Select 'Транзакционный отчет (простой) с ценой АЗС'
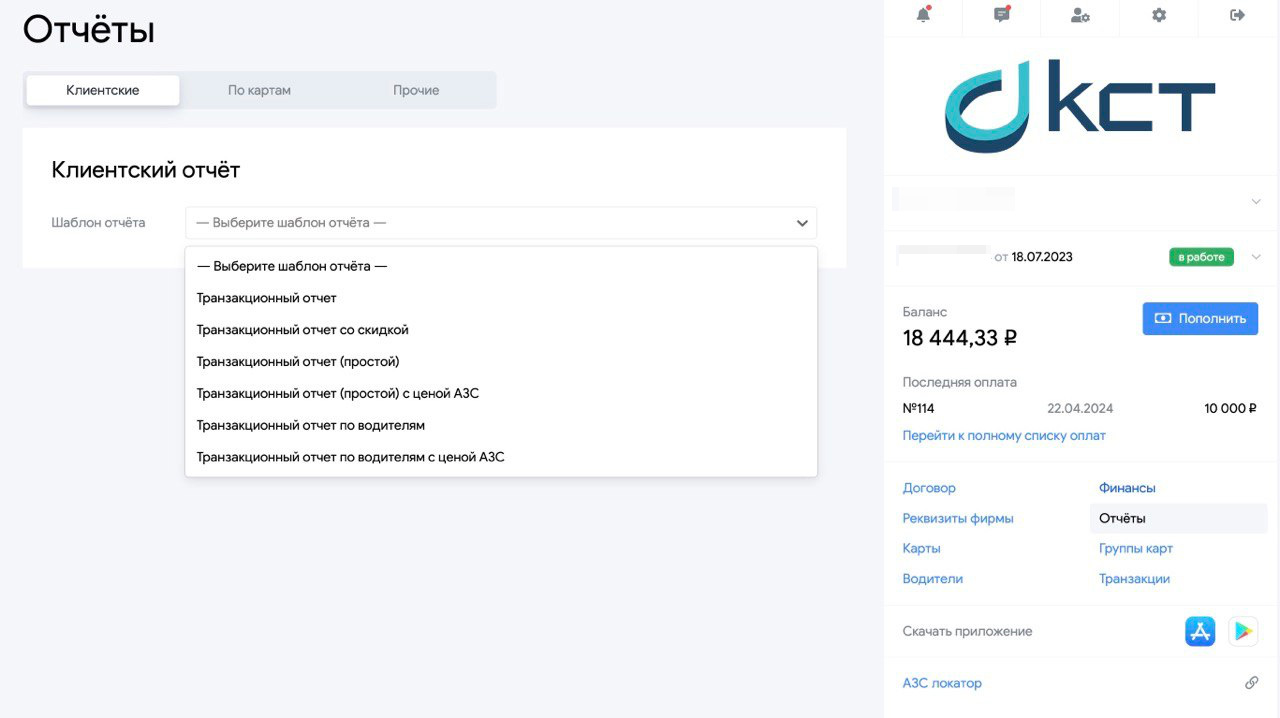This screenshot has width=1280, height=718. (337, 393)
